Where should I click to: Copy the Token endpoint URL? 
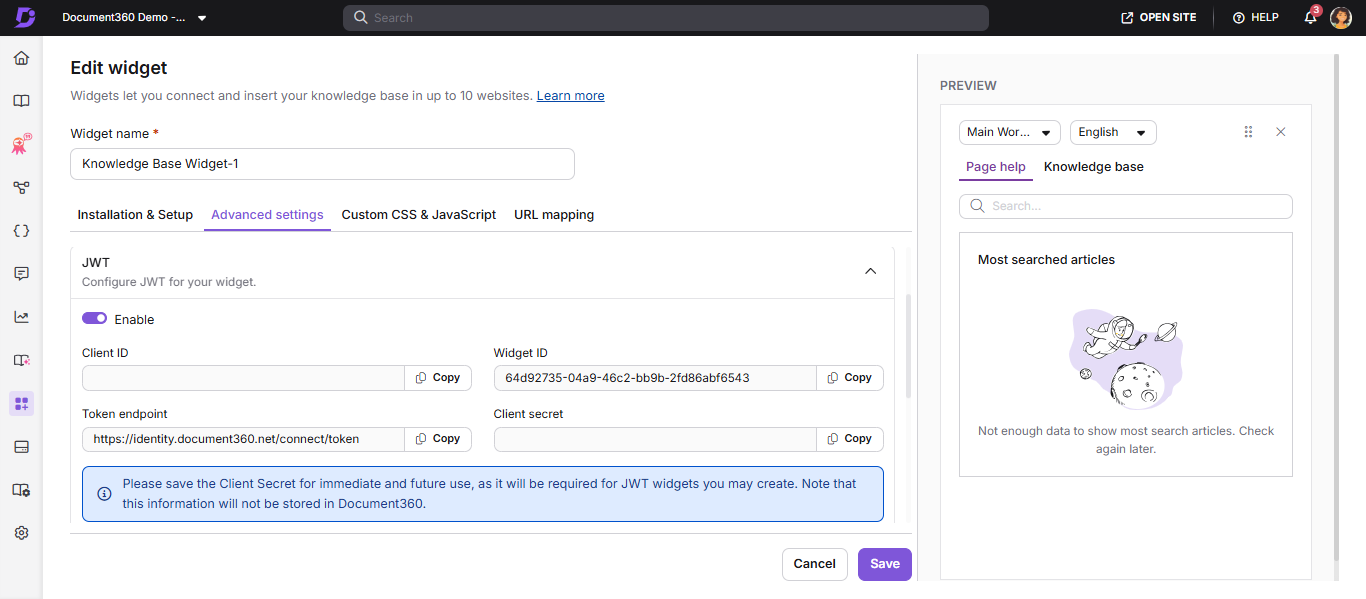coord(438,439)
